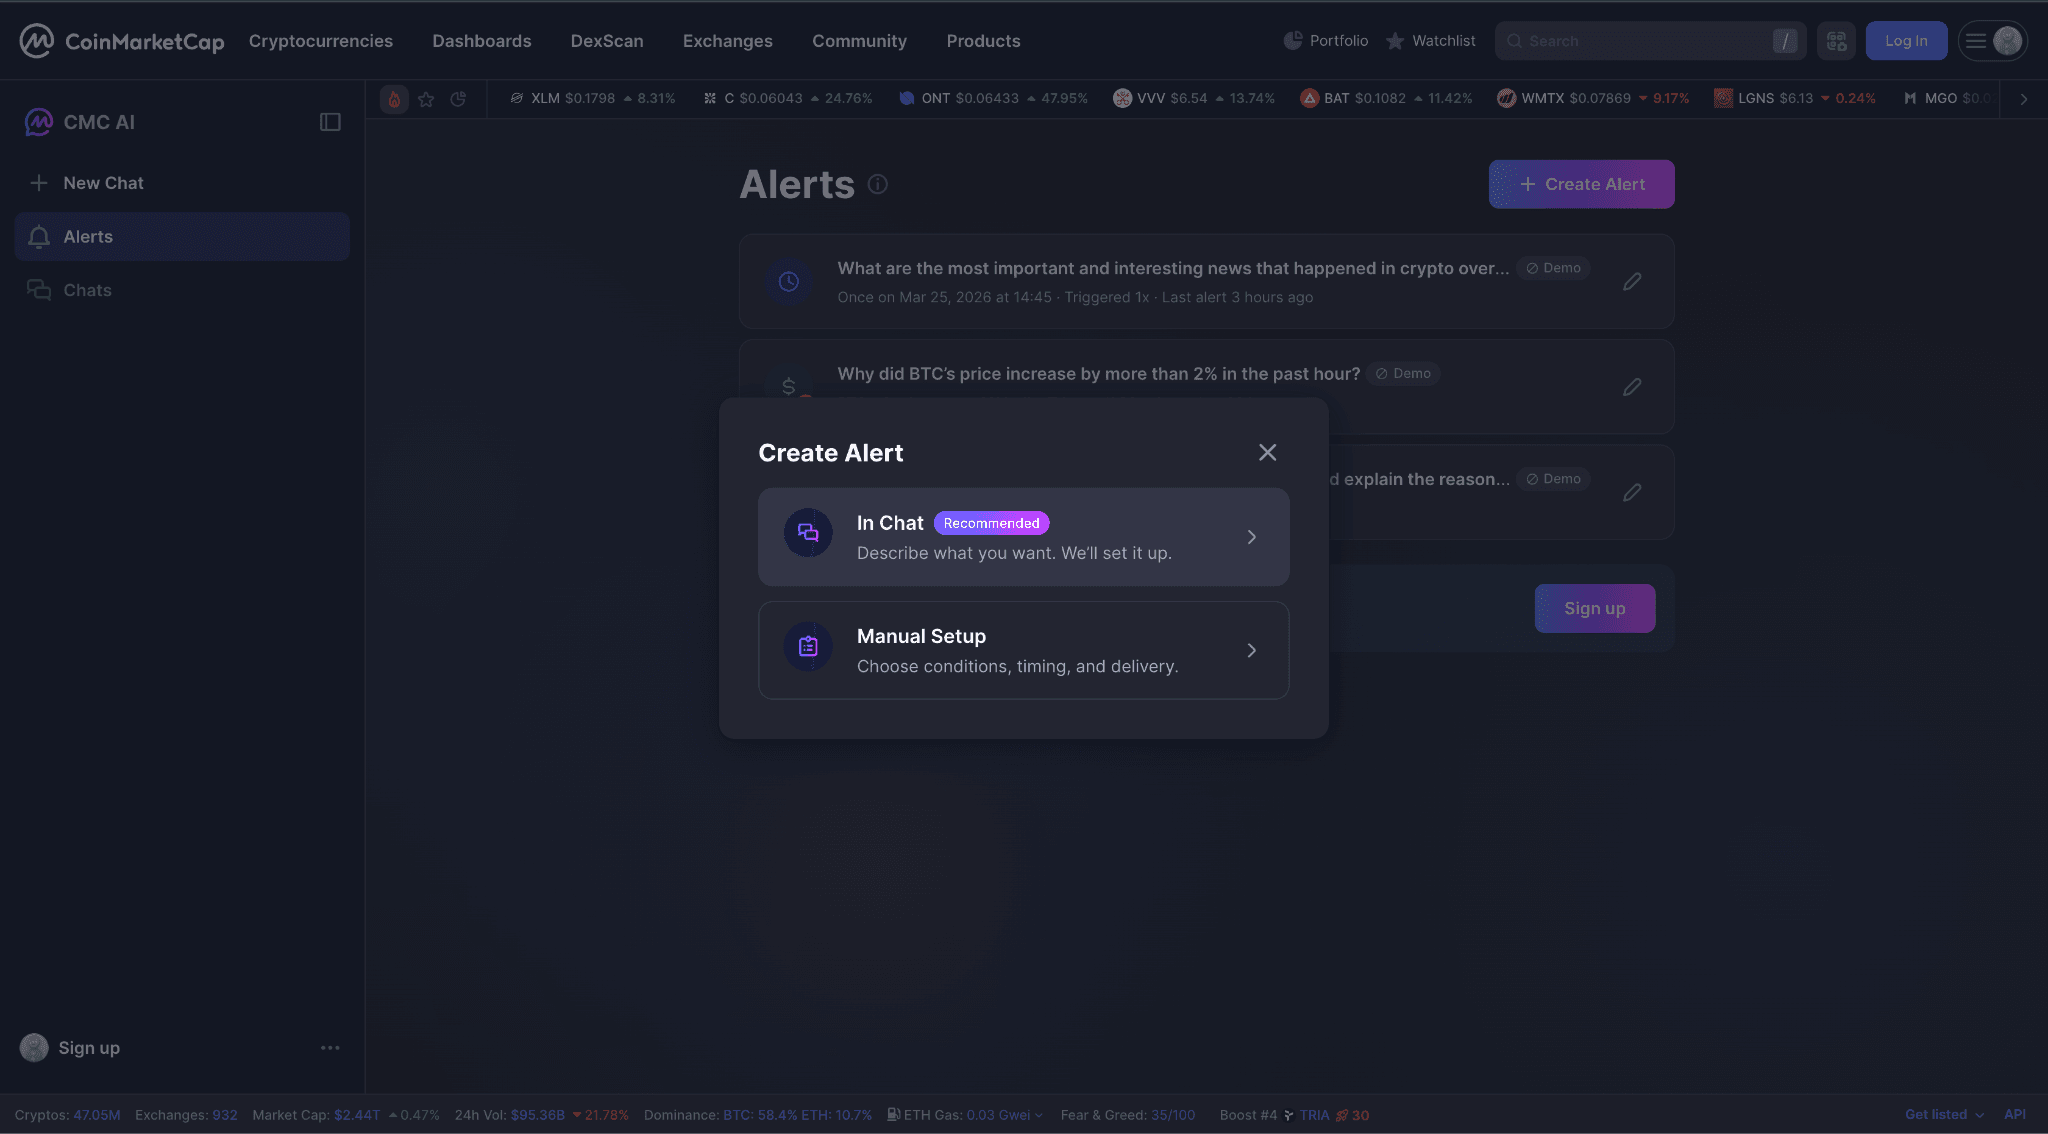Select Chats in the sidebar
This screenshot has height=1134, width=2048.
[x=182, y=290]
